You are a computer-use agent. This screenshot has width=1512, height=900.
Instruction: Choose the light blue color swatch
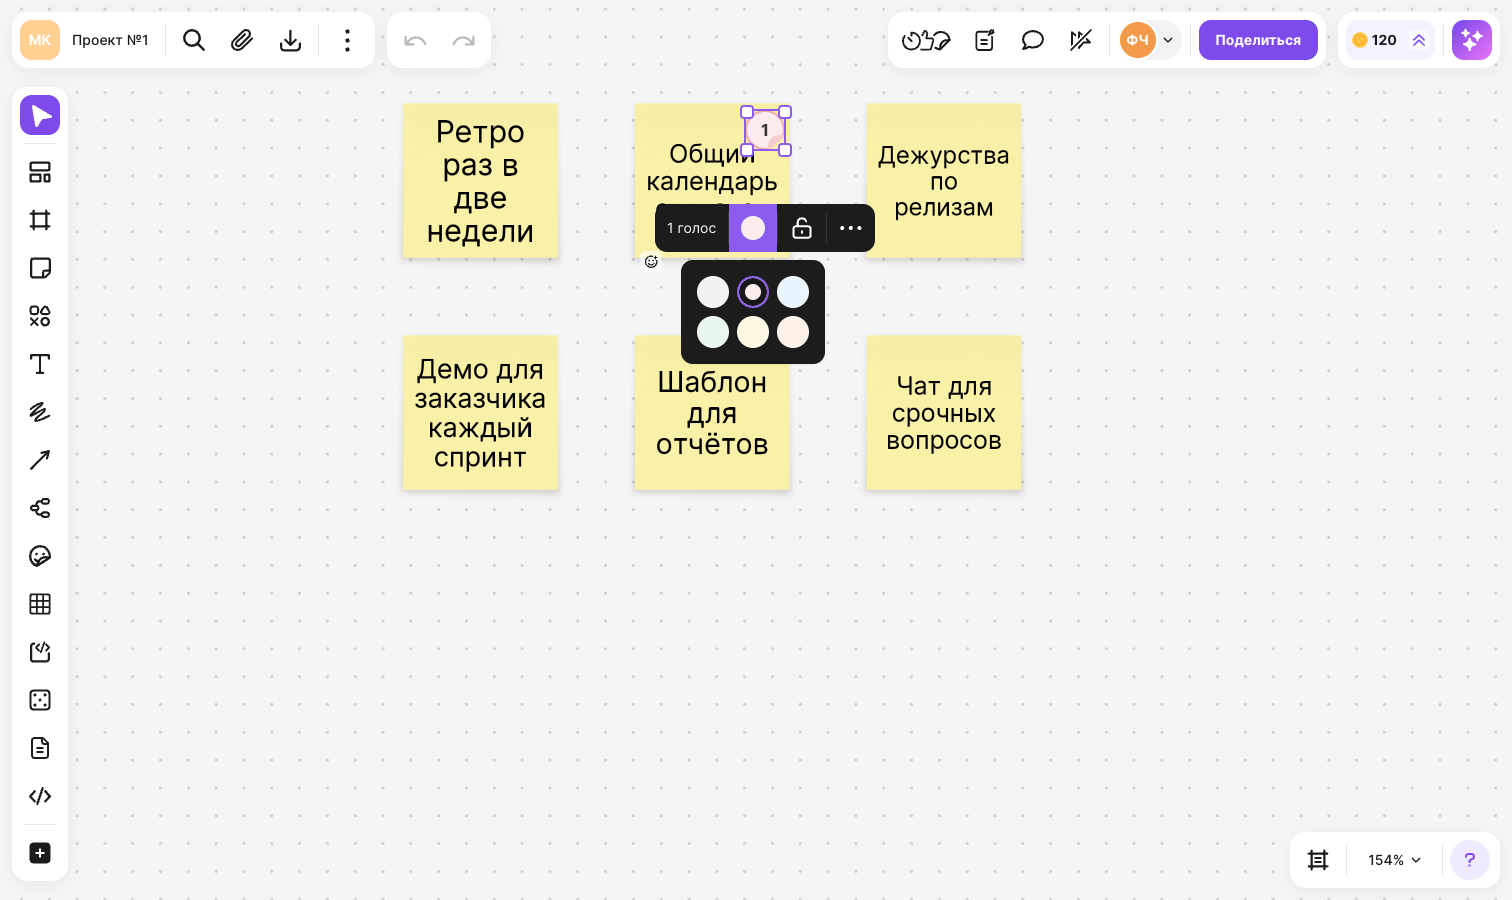click(793, 292)
